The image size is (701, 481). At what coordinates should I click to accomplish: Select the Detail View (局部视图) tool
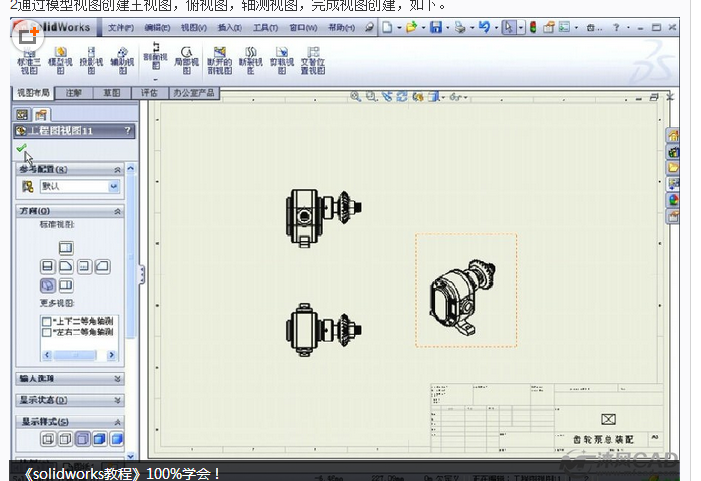[x=186, y=60]
